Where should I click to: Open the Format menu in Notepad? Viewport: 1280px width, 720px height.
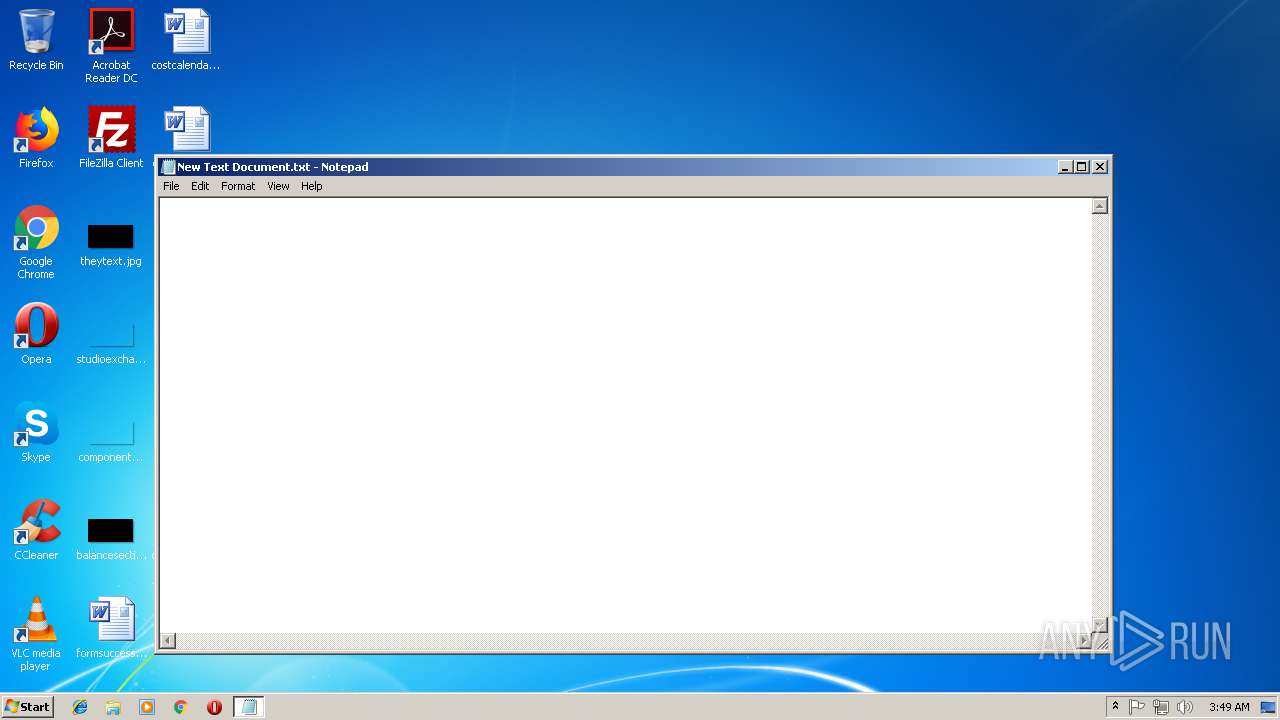tap(238, 186)
